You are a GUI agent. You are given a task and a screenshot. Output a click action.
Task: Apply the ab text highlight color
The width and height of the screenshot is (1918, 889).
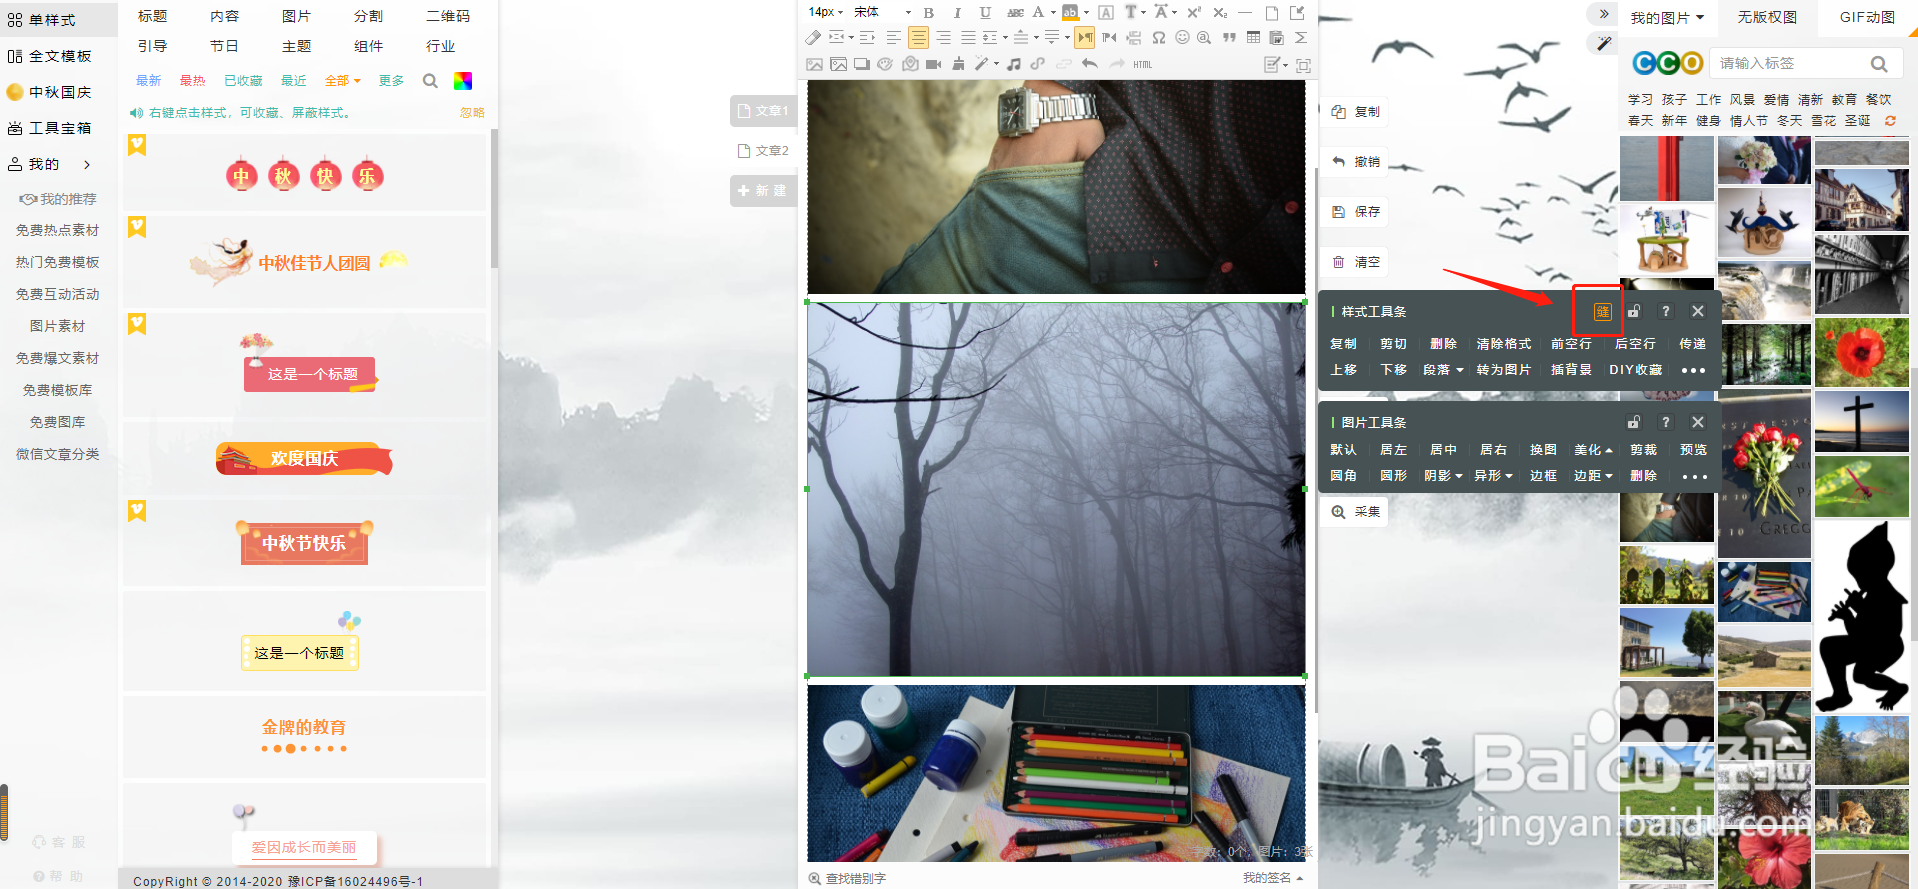click(1070, 12)
